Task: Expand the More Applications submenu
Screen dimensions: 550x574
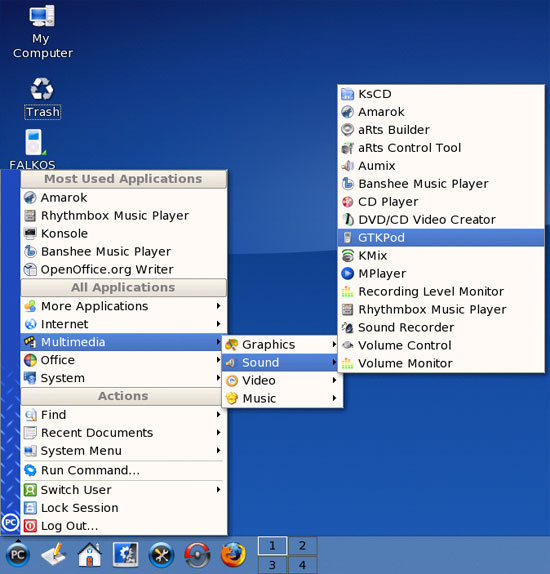Action: pyautogui.click(x=124, y=306)
